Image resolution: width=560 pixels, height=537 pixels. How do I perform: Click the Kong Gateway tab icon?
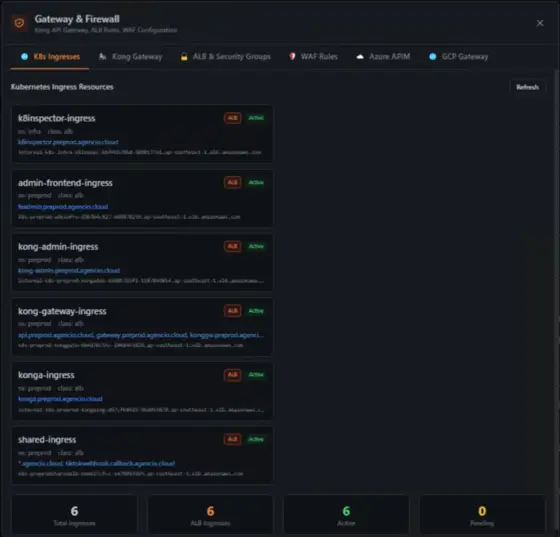pos(102,56)
